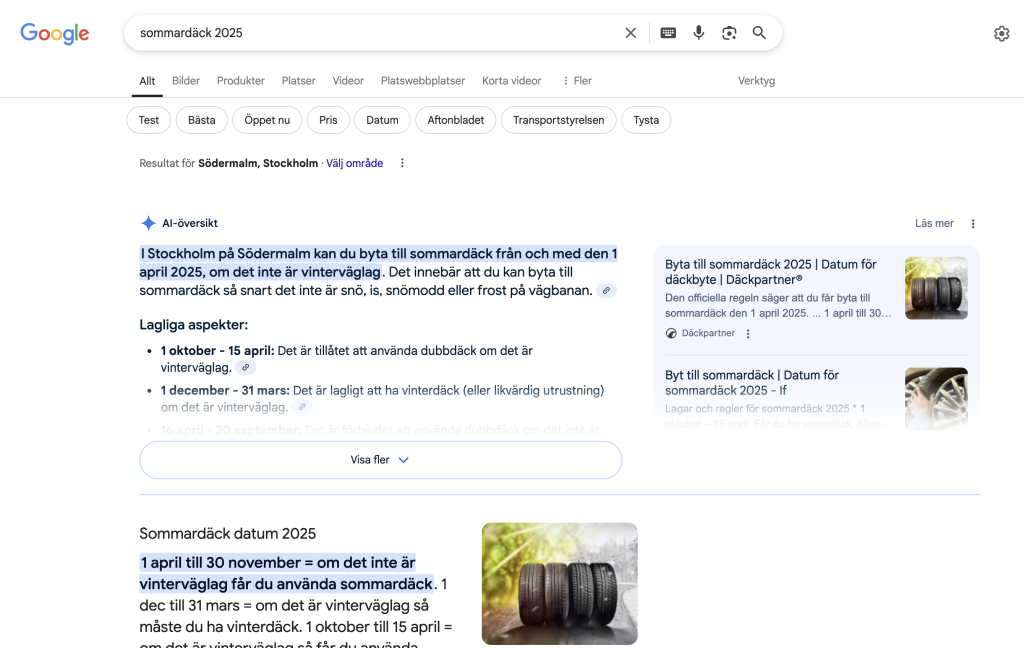Open the Platswebbplatser tab
Viewport: 1024px width, 648px height.
[x=423, y=81]
